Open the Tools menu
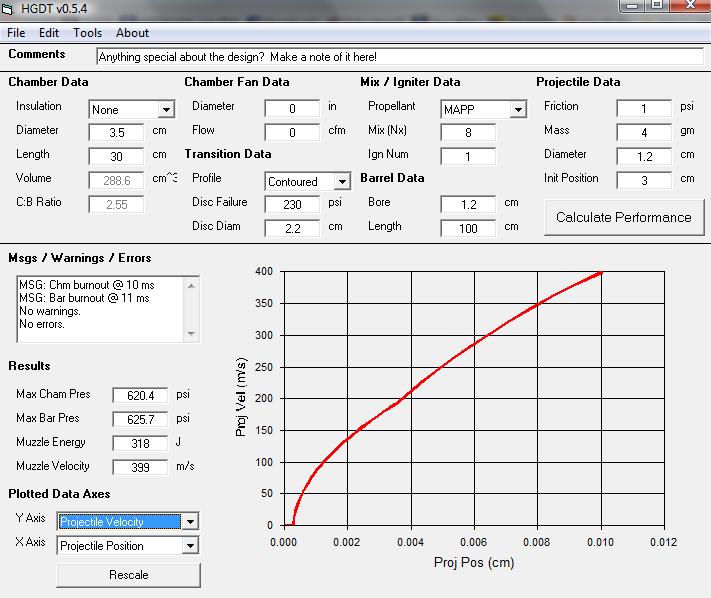This screenshot has height=598, width=711. (x=87, y=33)
